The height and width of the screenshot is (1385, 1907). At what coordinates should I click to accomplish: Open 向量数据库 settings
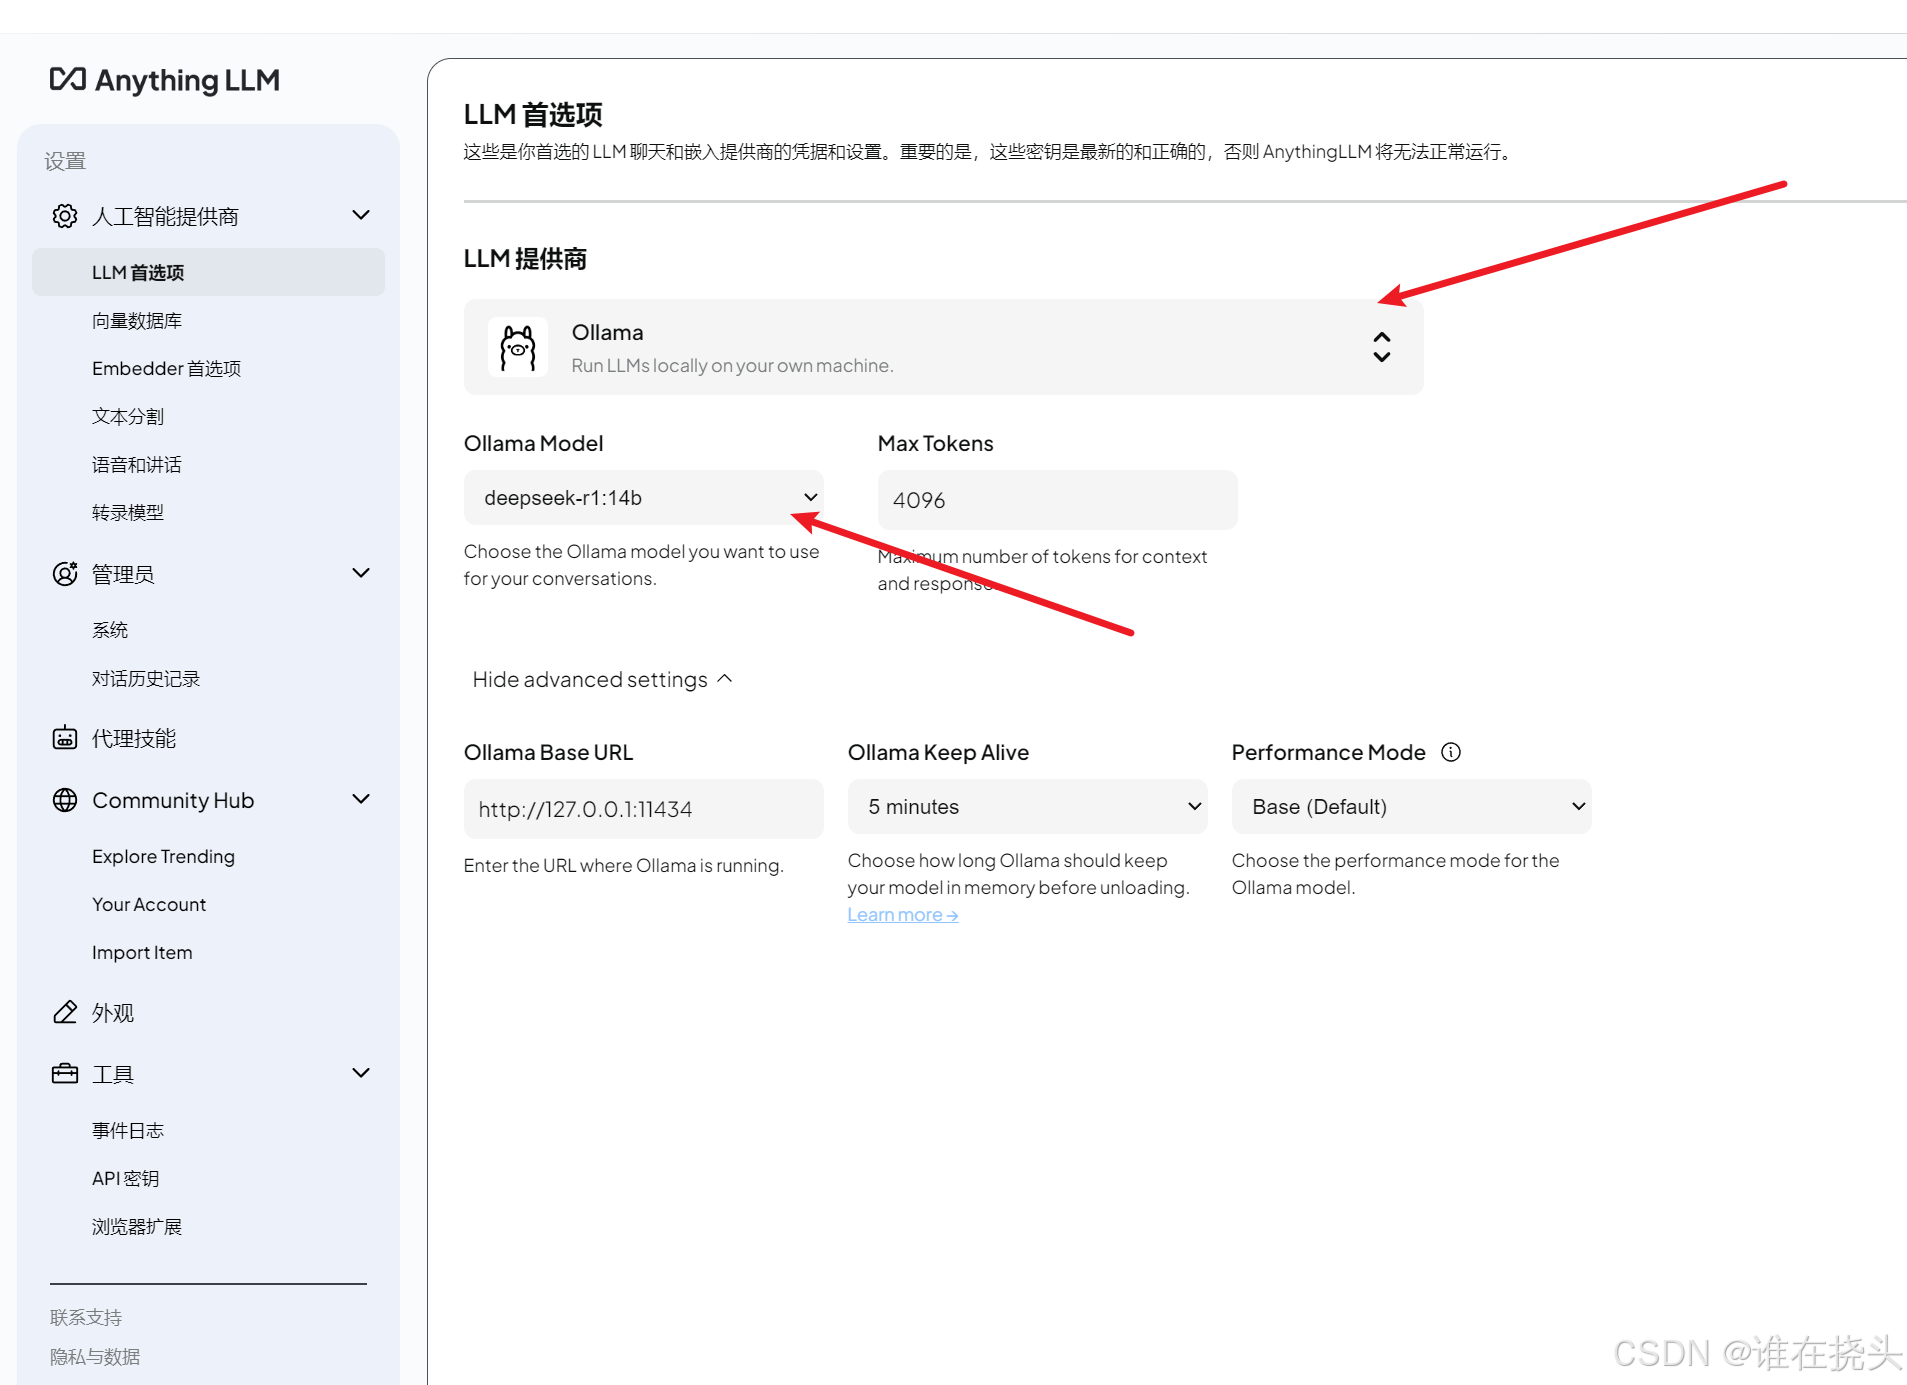pyautogui.click(x=137, y=321)
